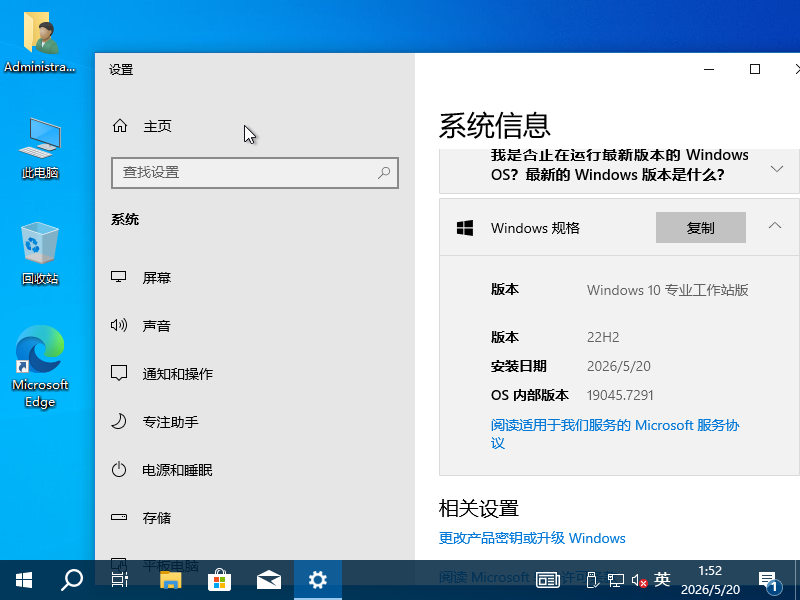Launch Microsoft Edge from the desktop
Viewport: 800px width, 600px height.
click(x=40, y=366)
